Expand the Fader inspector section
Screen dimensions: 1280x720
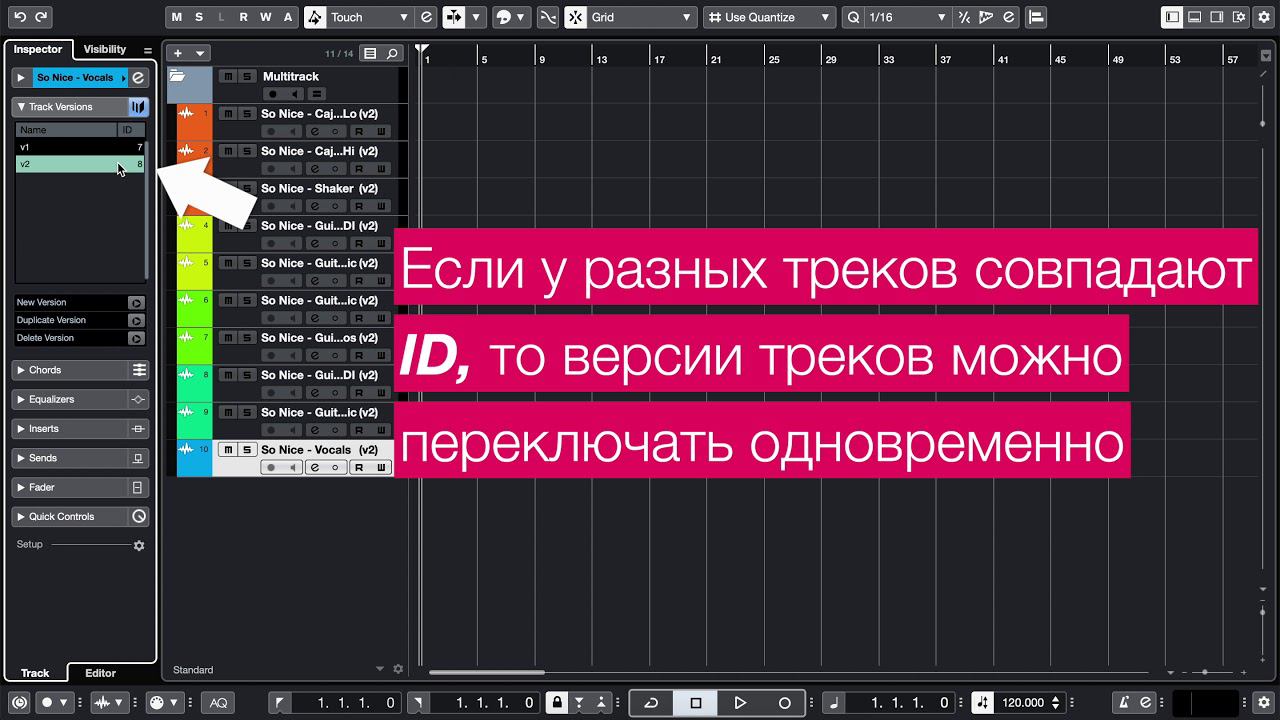click(x=21, y=487)
